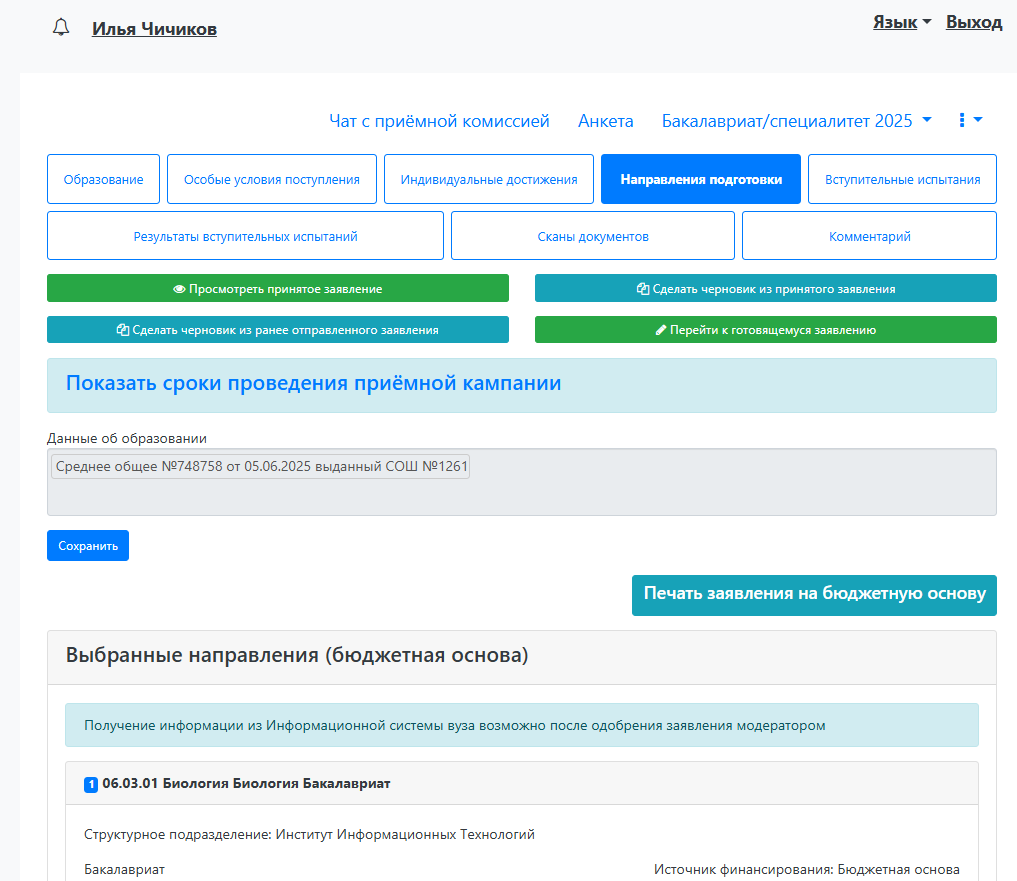Click Печать заявления на бюджетную основу
The height and width of the screenshot is (881, 1017).
pyautogui.click(x=814, y=594)
